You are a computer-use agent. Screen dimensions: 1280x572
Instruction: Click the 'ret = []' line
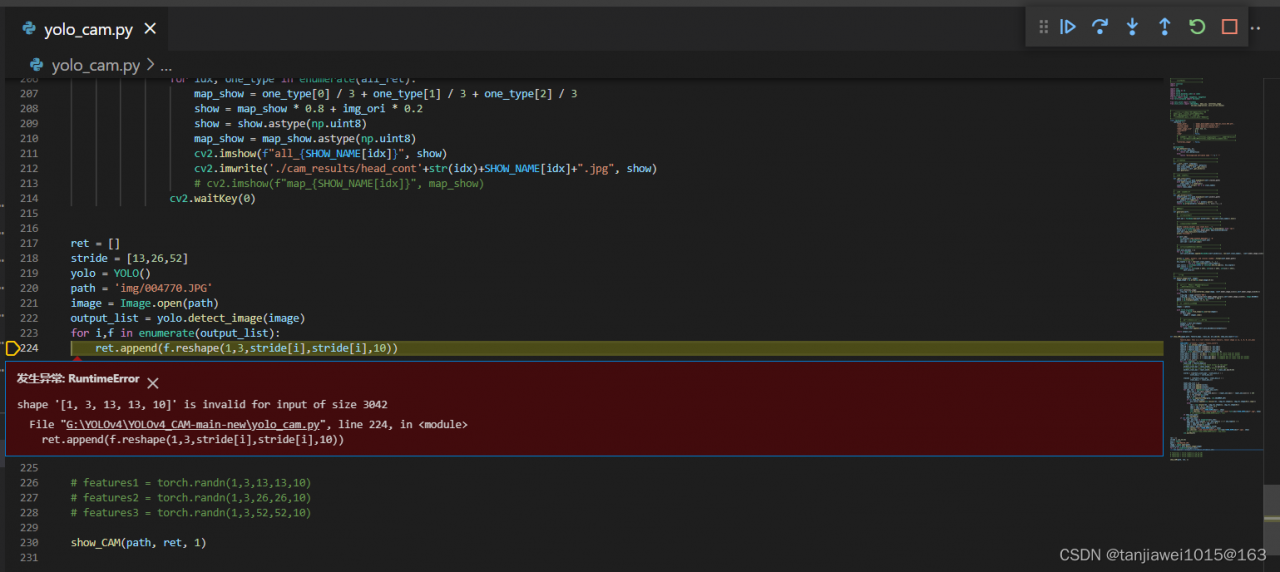95,243
